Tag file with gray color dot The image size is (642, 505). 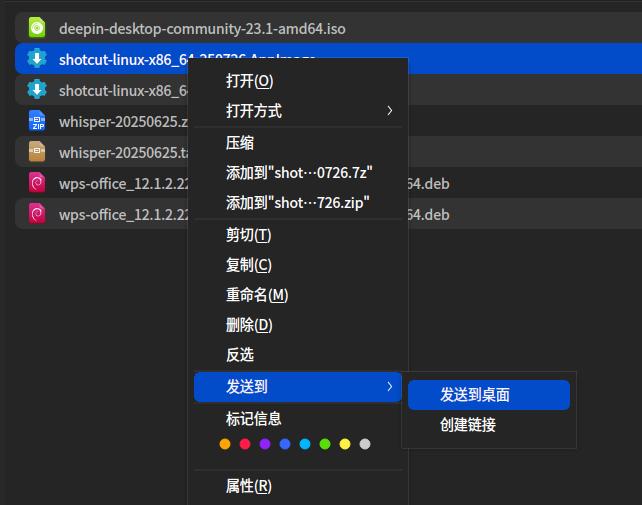pyautogui.click(x=365, y=444)
